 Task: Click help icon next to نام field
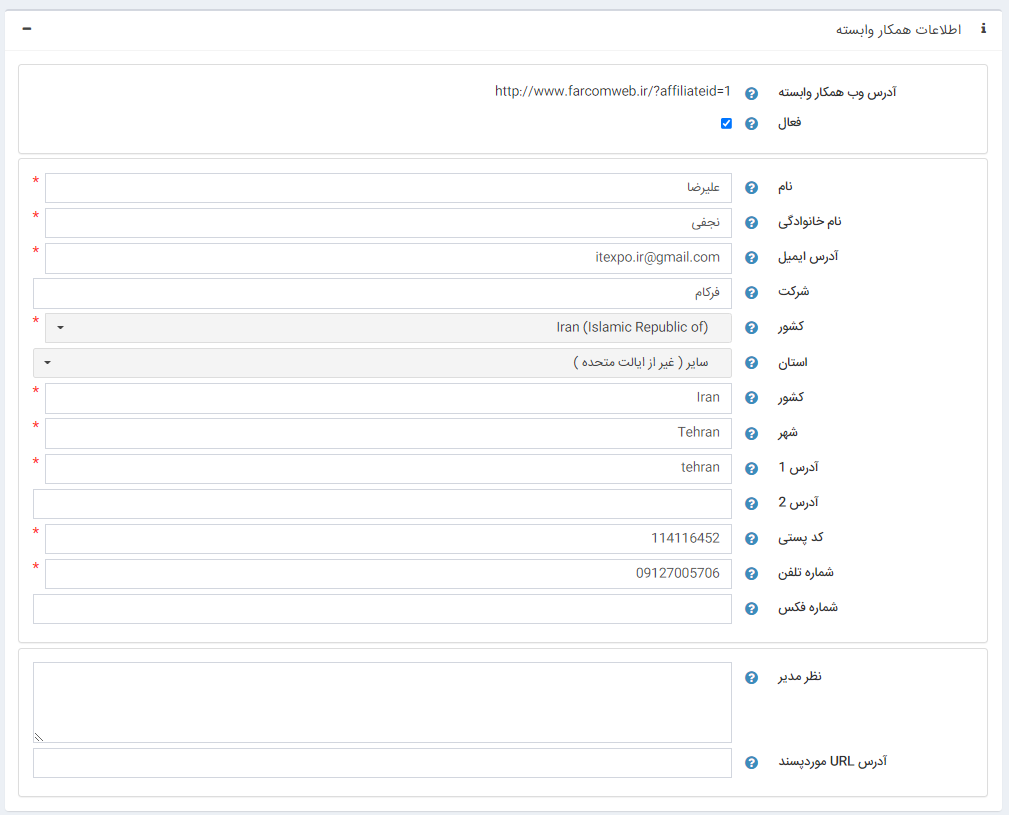752,188
